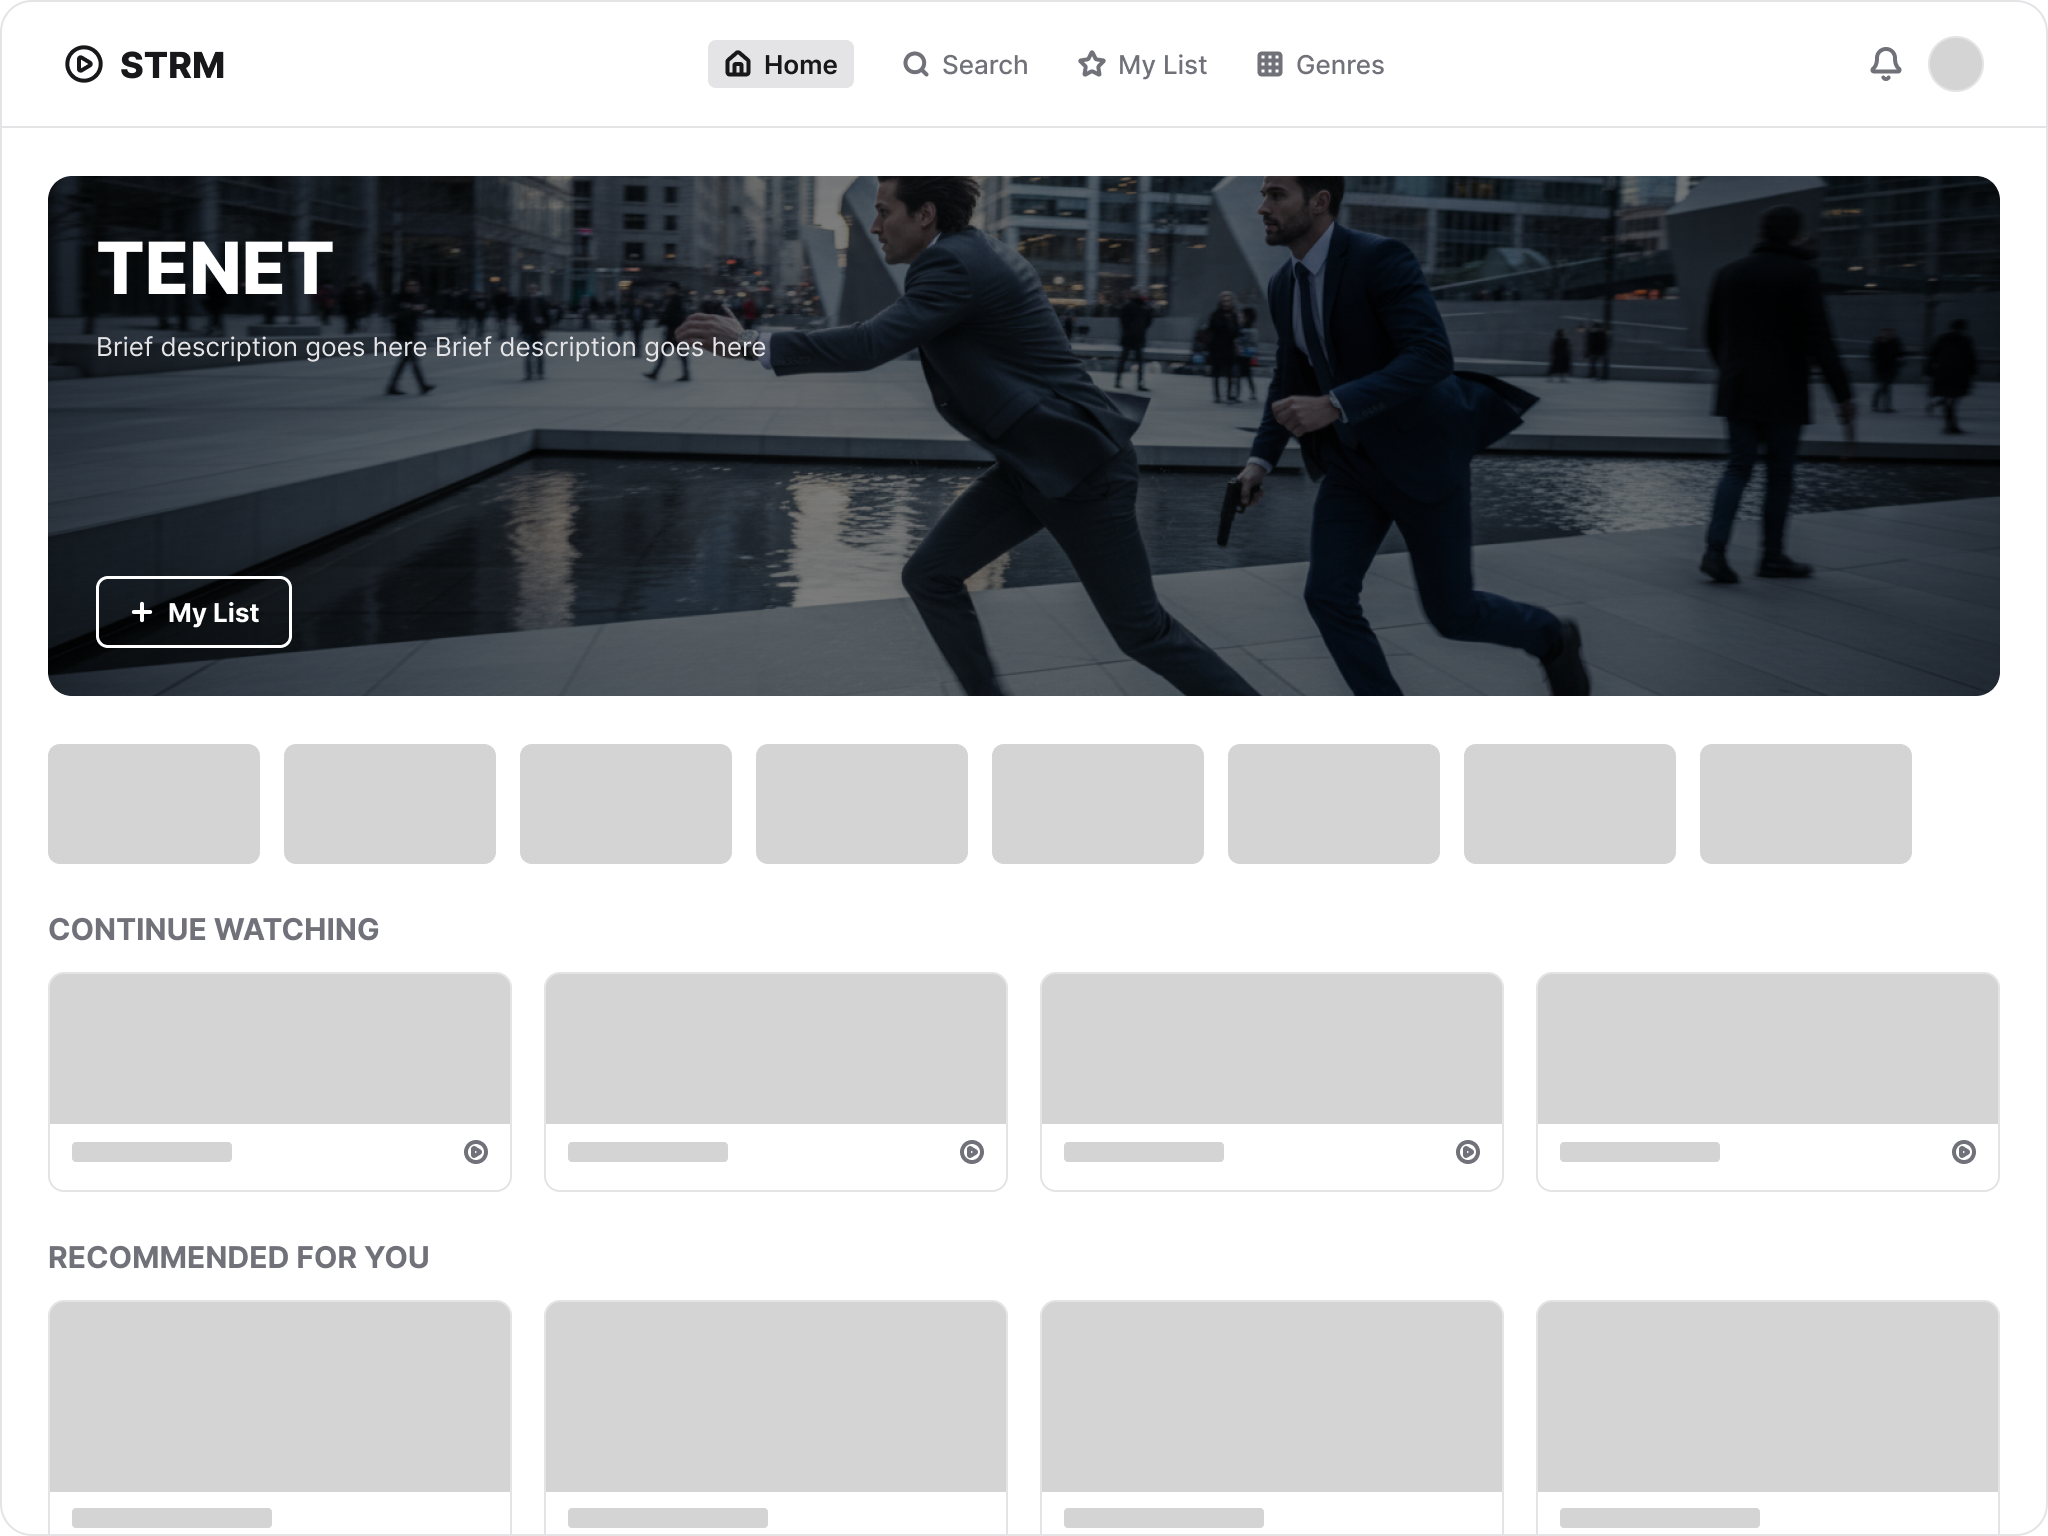Click the home icon in navigation
This screenshot has width=2048, height=1536.
tap(738, 64)
